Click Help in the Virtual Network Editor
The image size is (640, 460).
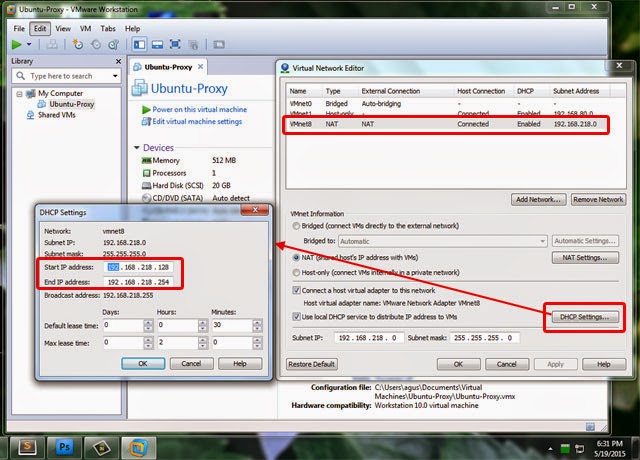coord(604,364)
